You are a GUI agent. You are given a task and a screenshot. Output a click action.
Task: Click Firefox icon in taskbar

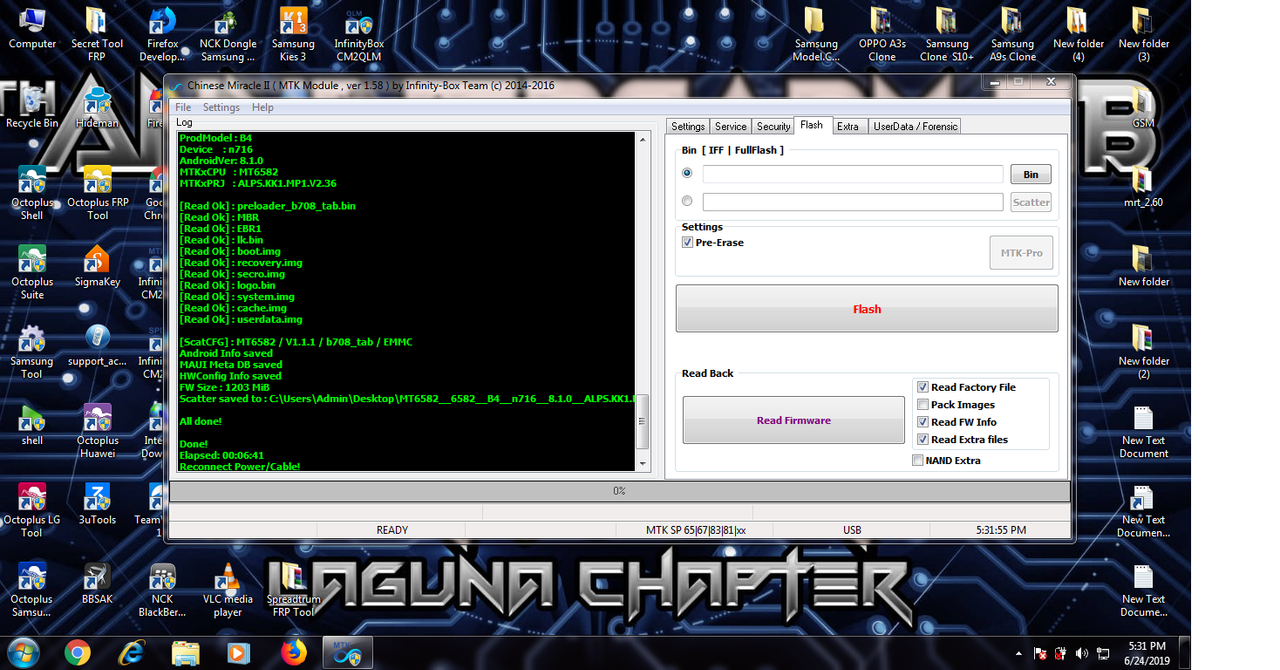click(x=293, y=653)
